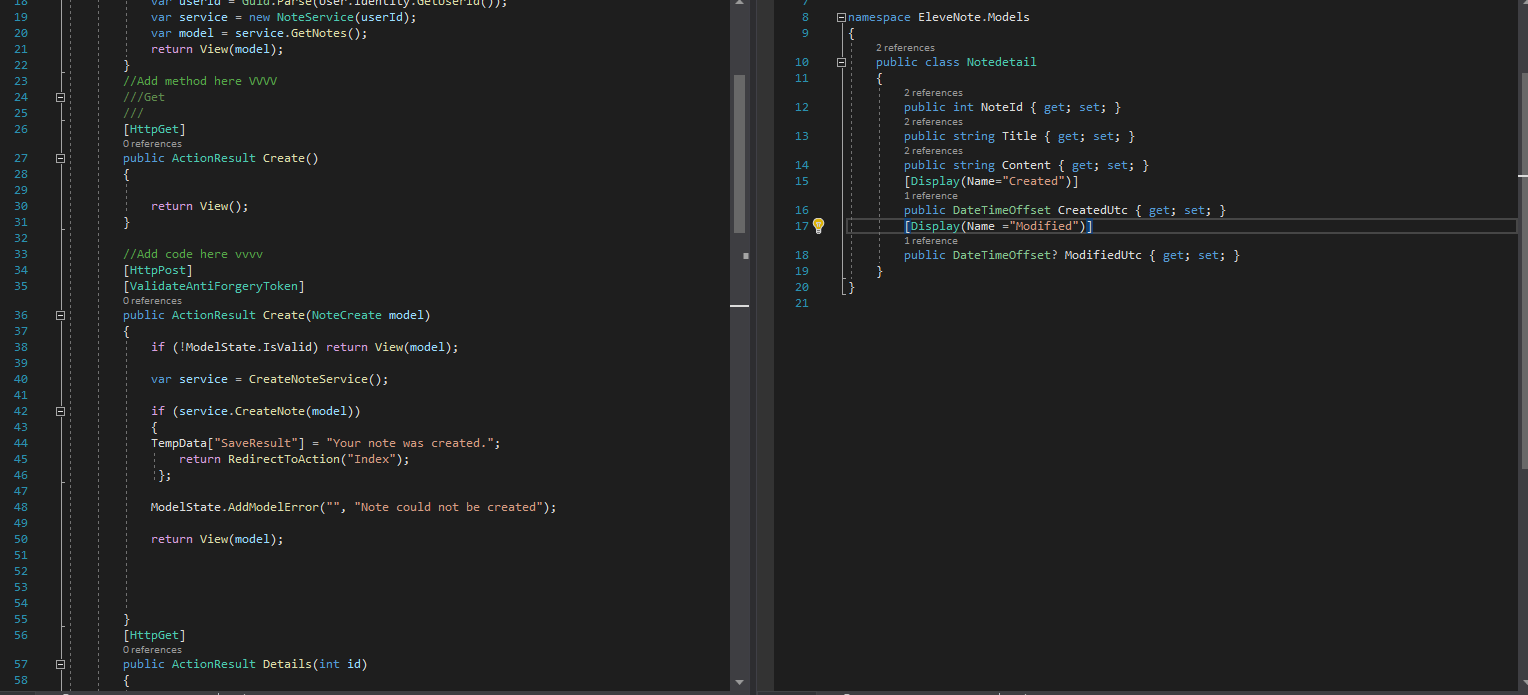This screenshot has height=695, width=1528.
Task: Click left editor vertical scrollbar thumb
Action: pos(740,150)
